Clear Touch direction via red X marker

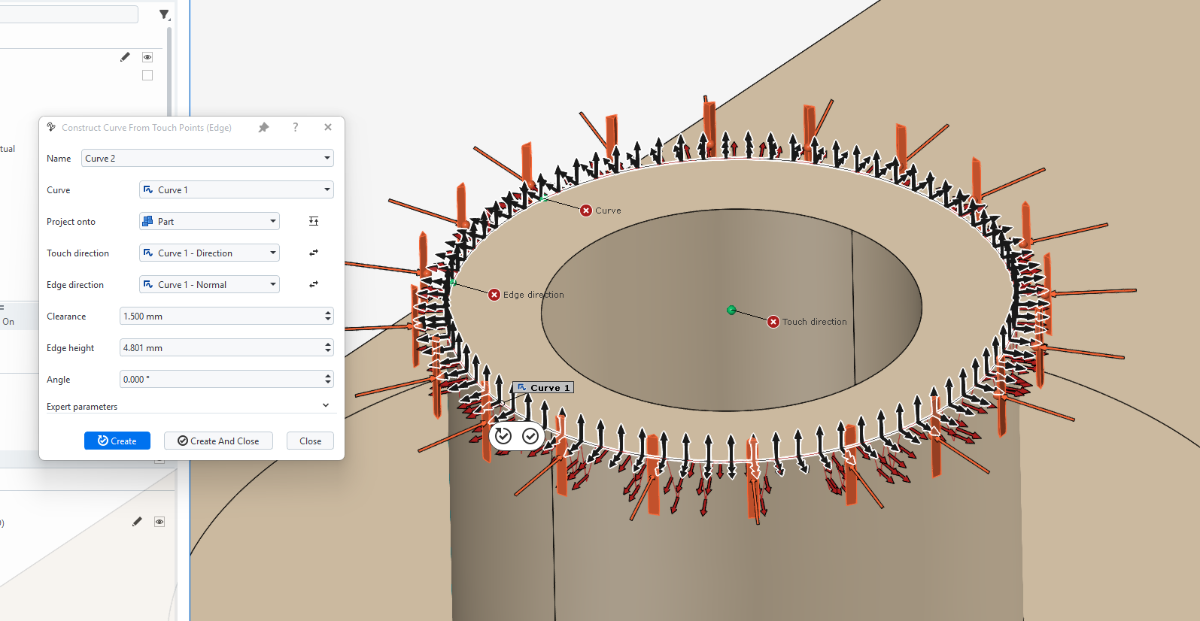(x=773, y=322)
